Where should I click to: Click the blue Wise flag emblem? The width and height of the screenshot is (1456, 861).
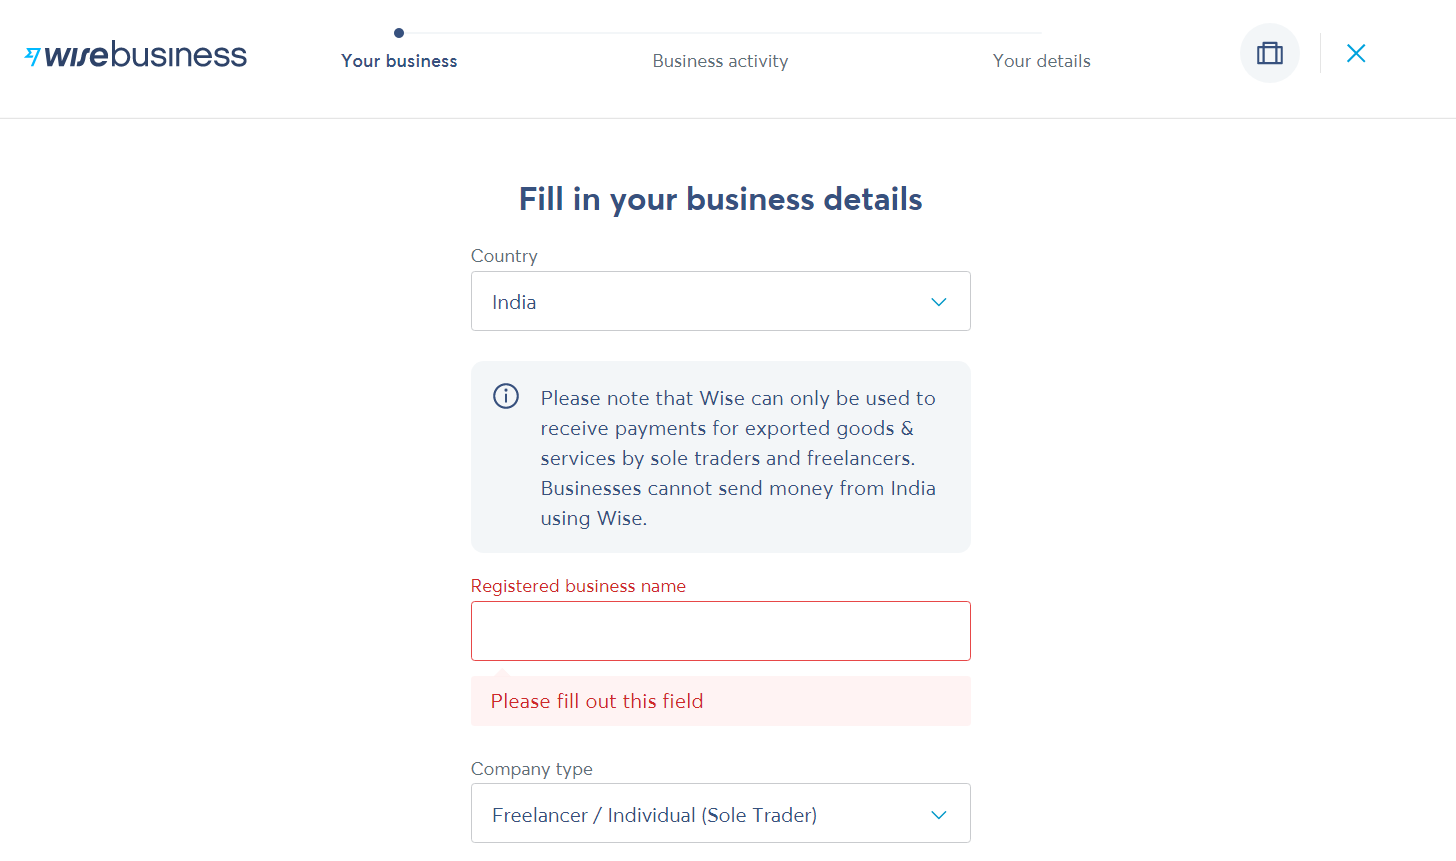33,56
